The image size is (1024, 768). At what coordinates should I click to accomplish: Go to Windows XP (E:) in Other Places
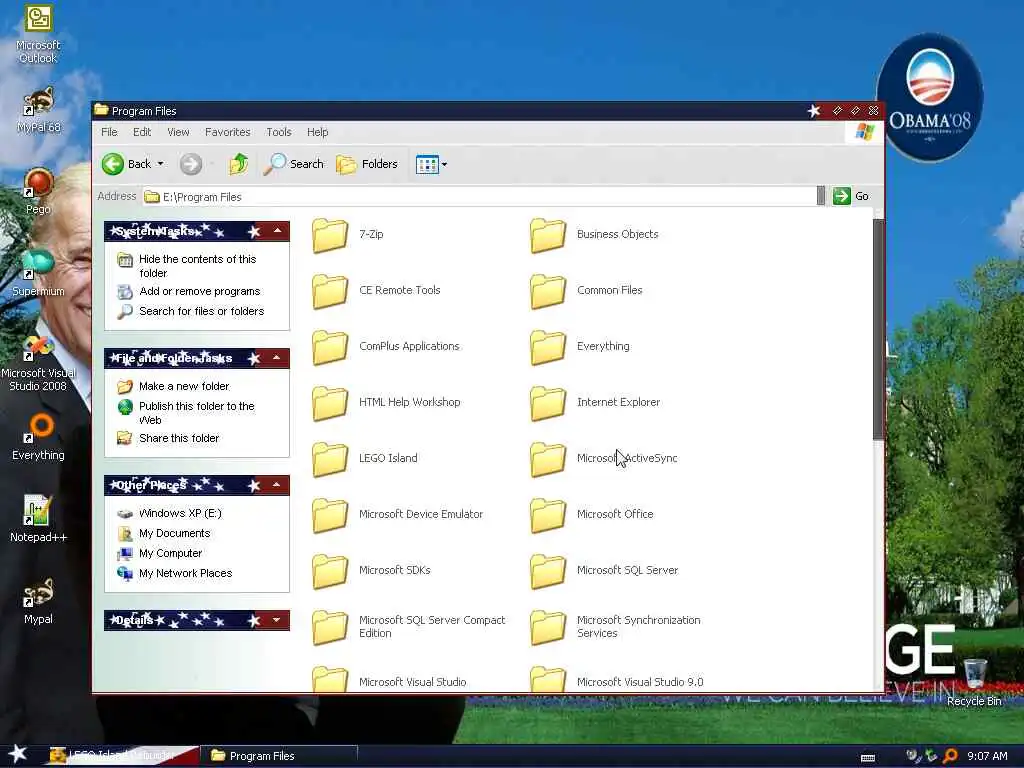coord(180,513)
